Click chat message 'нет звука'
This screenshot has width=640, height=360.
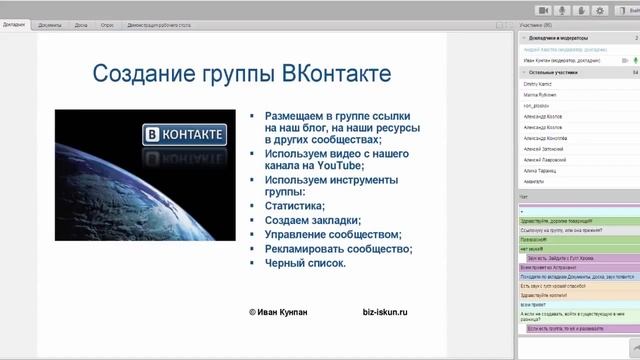coord(580,249)
